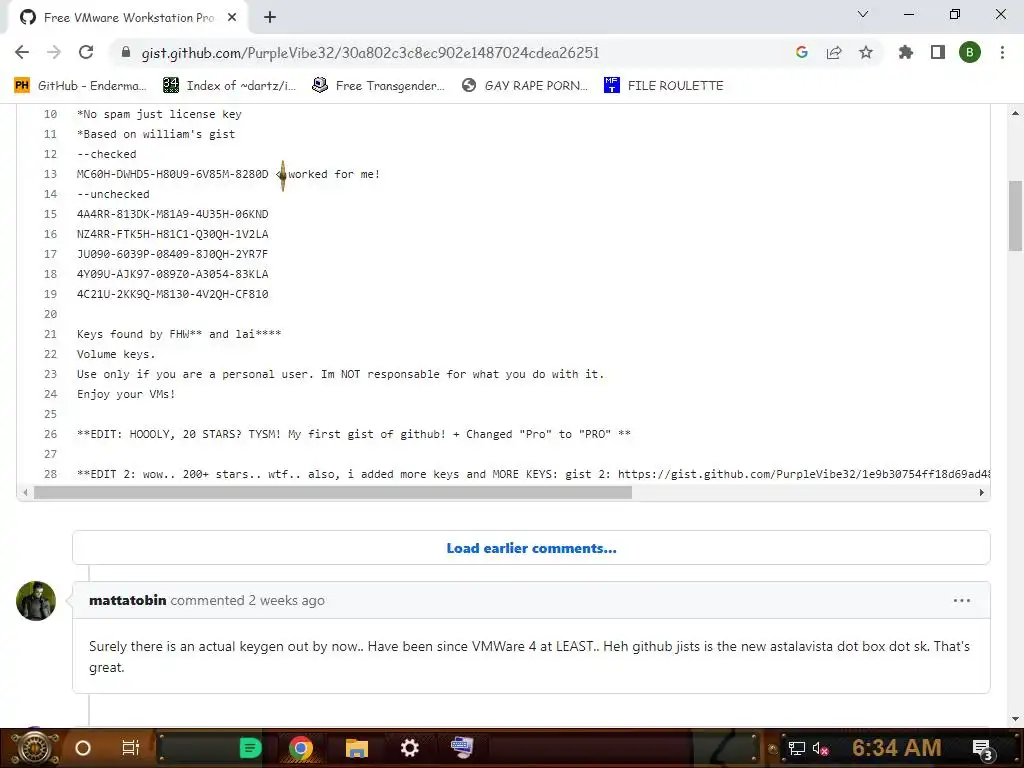
Task: Reload the current page
Action: click(x=86, y=52)
